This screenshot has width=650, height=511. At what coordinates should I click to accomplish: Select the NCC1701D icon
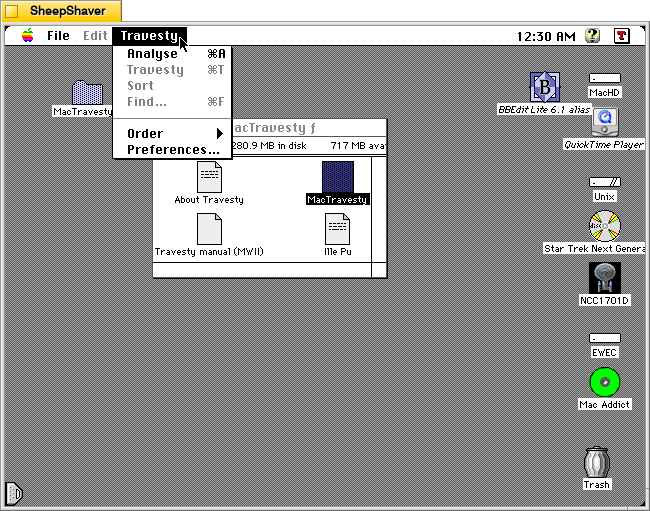(x=605, y=278)
